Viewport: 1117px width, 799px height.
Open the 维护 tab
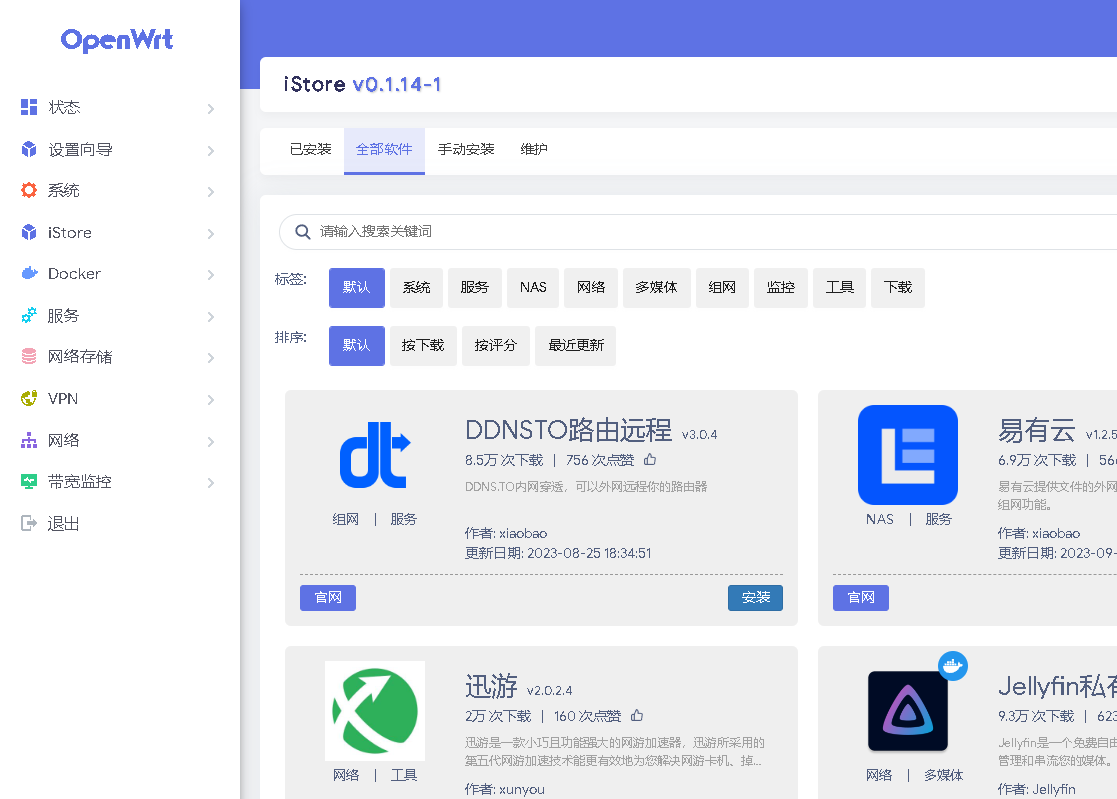point(533,149)
